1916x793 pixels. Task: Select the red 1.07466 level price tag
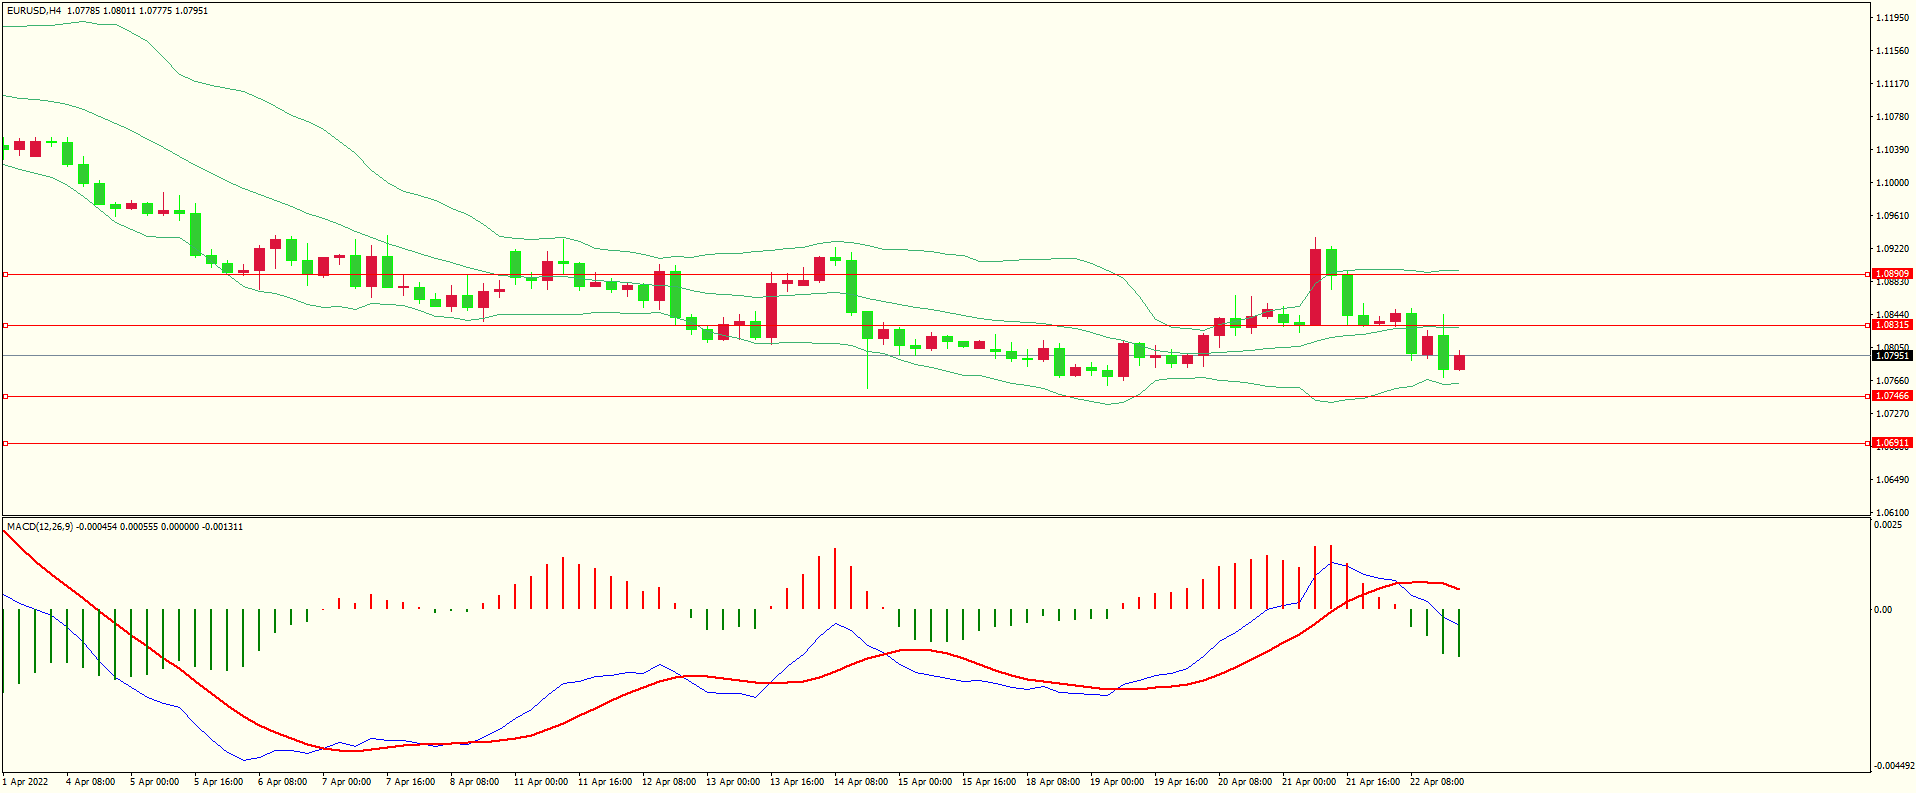click(x=1892, y=396)
